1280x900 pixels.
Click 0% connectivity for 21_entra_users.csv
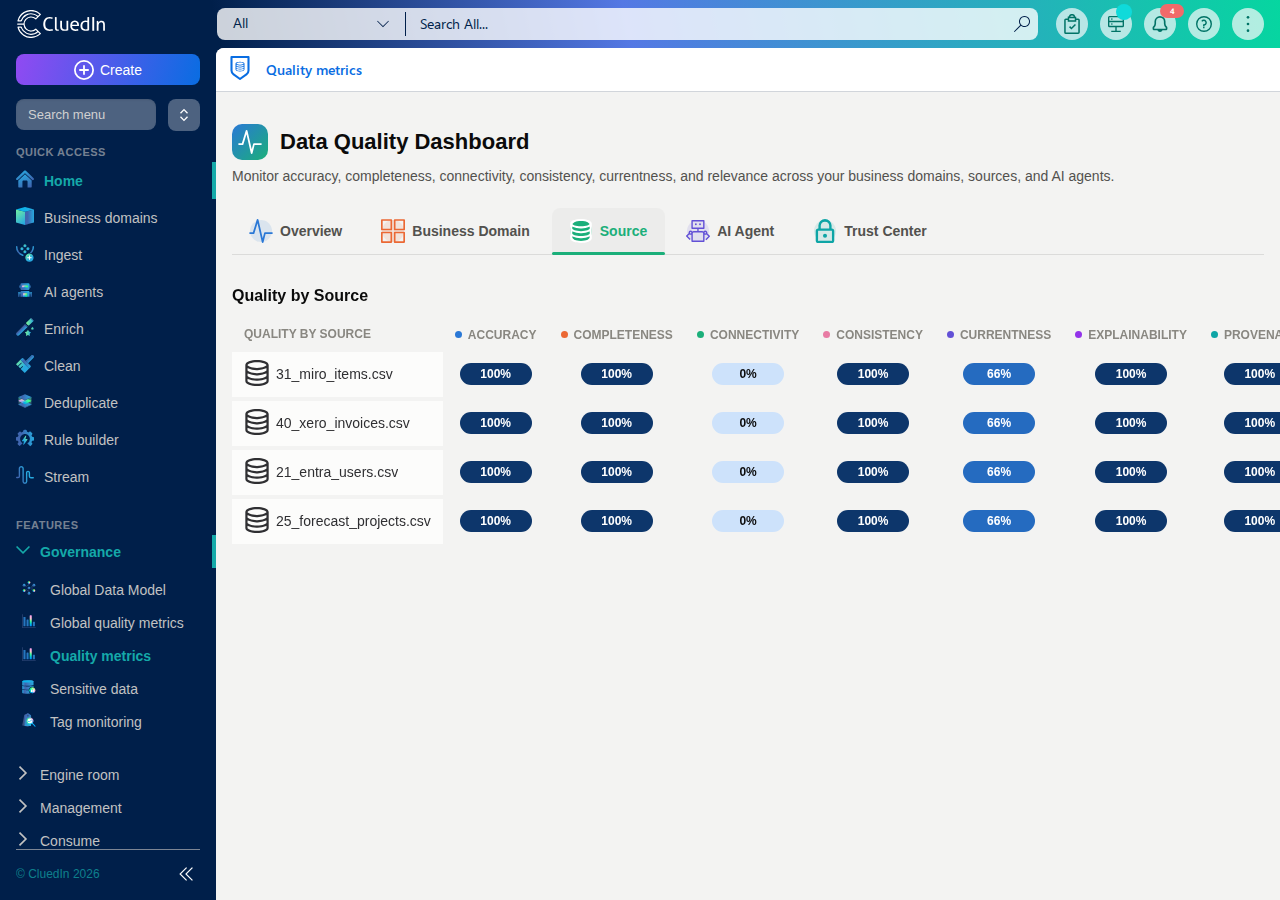pyautogui.click(x=748, y=472)
